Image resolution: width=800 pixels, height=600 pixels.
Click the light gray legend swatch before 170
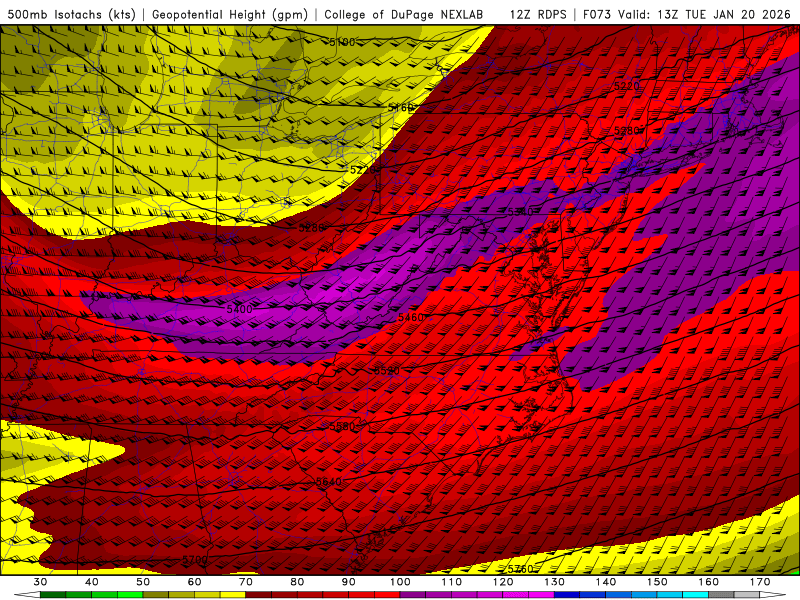coord(747,594)
